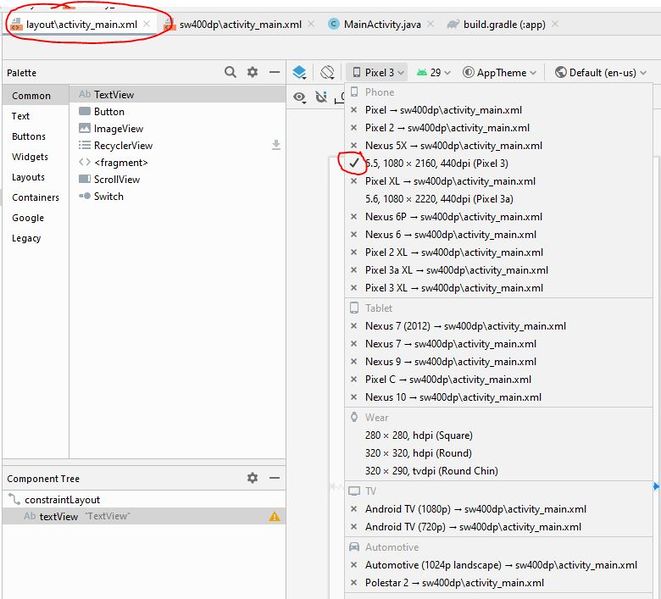The height and width of the screenshot is (599, 661).
Task: Minimize the Component Tree panel
Action: coord(274,478)
